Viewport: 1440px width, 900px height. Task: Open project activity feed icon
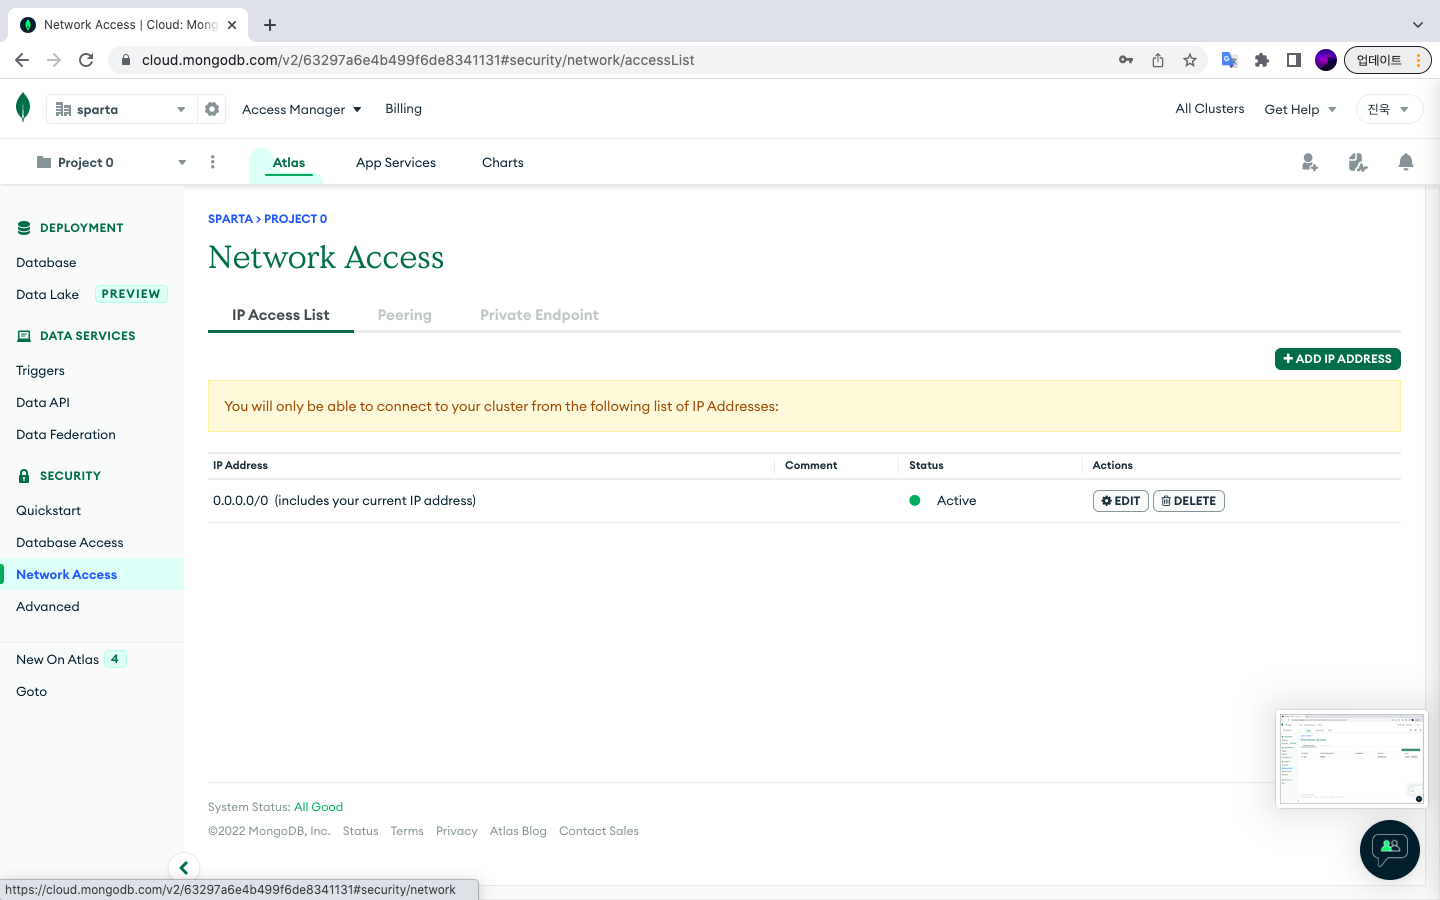(x=1358, y=162)
